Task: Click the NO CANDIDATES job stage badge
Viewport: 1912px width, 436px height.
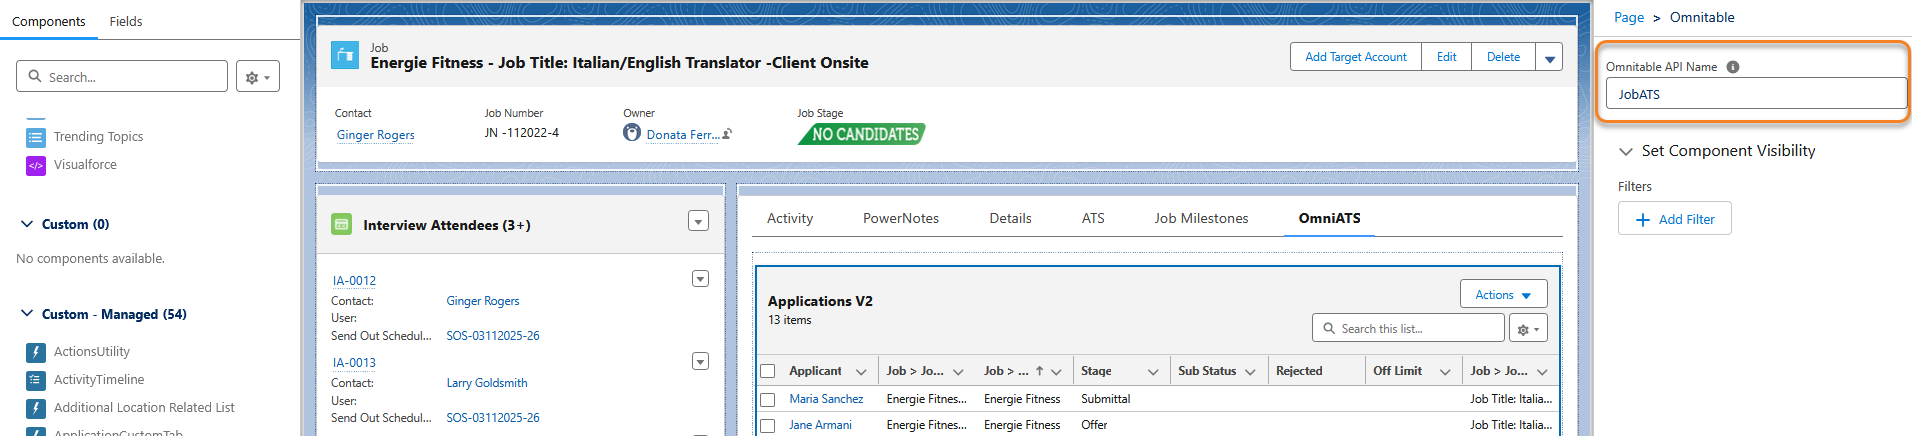Action: coord(862,134)
